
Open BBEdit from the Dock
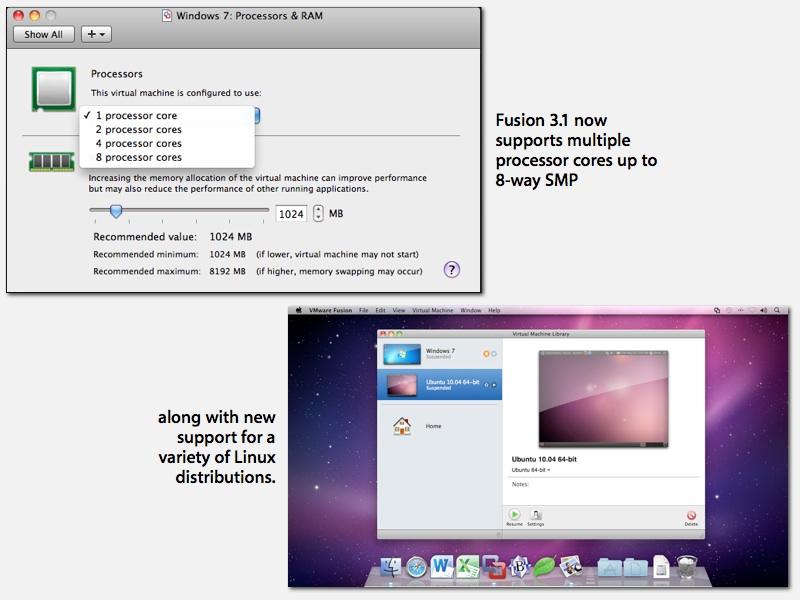point(519,566)
